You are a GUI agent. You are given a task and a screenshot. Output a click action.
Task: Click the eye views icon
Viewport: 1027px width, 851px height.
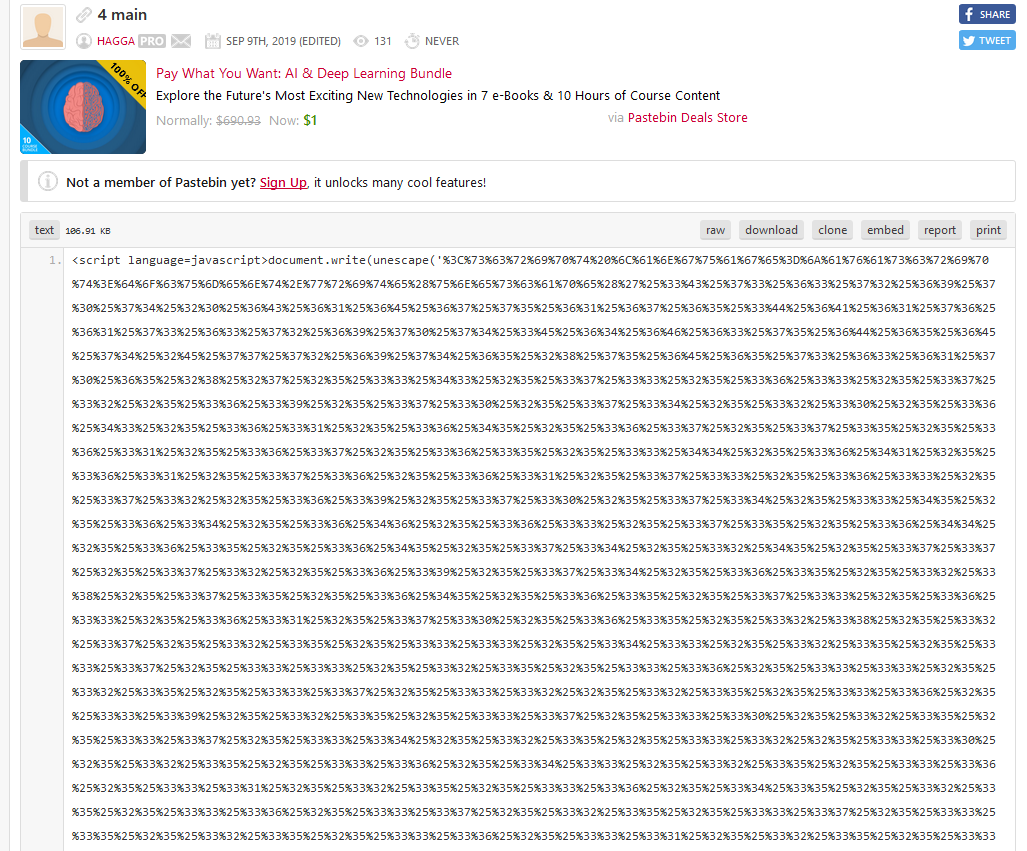[x=361, y=41]
